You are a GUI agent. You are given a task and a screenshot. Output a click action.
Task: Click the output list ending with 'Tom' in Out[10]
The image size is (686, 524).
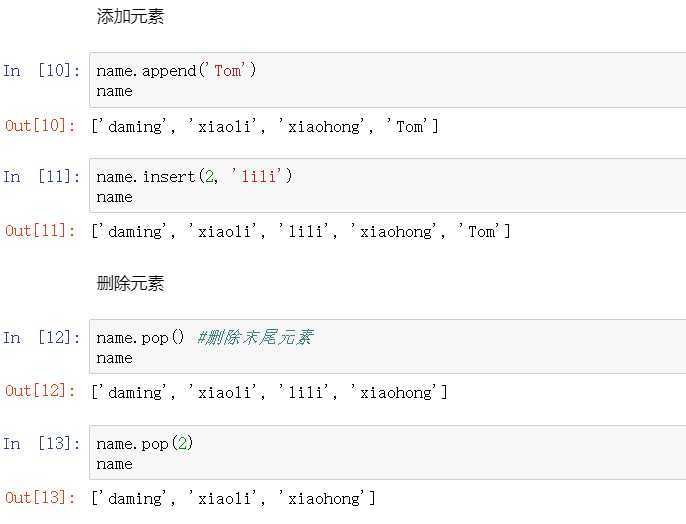[264, 126]
